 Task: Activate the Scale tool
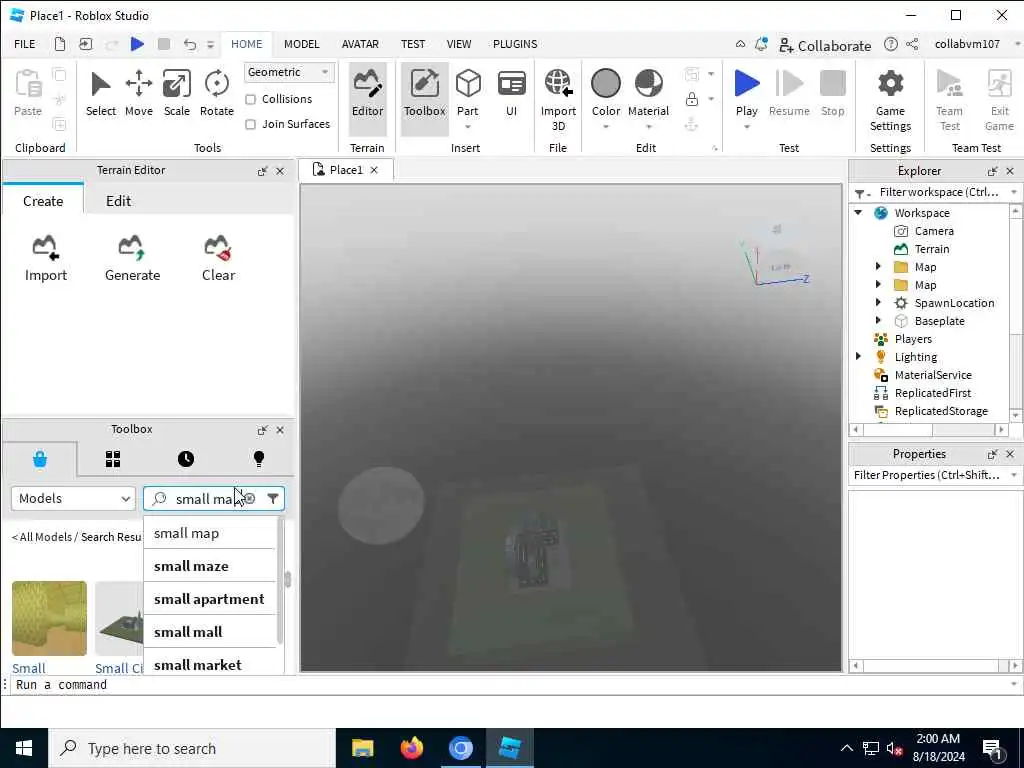pyautogui.click(x=176, y=94)
